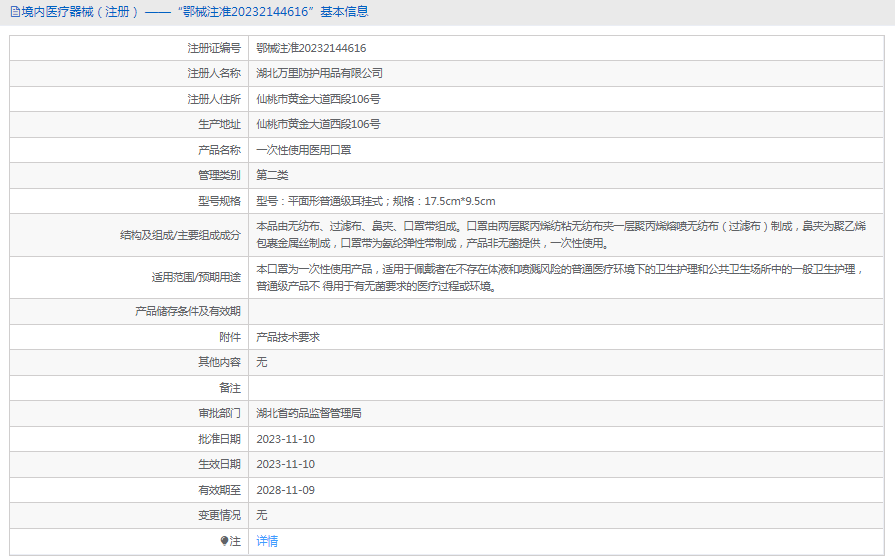
Task: Click the 管理类别 label
Action: click(x=219, y=175)
